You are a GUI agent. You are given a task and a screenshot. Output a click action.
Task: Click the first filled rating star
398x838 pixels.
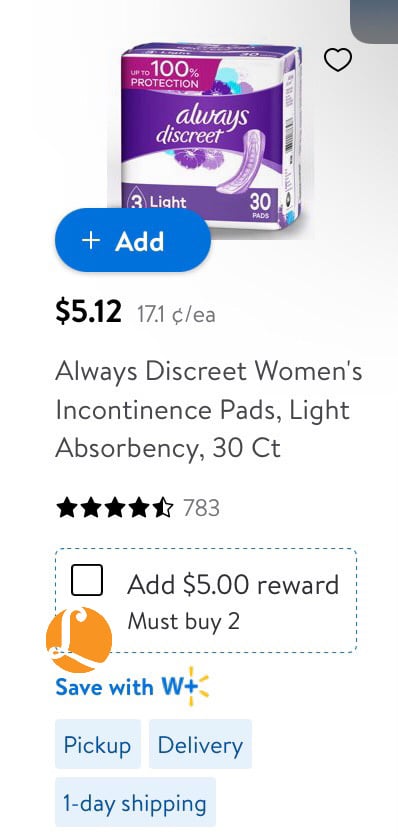pos(66,508)
